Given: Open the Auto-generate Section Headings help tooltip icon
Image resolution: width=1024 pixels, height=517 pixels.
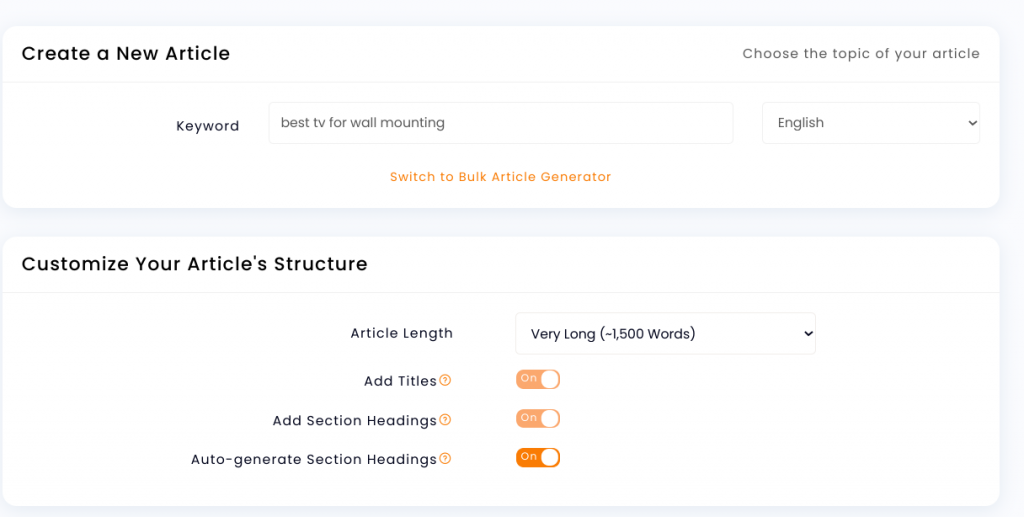Looking at the screenshot, I should pos(445,458).
